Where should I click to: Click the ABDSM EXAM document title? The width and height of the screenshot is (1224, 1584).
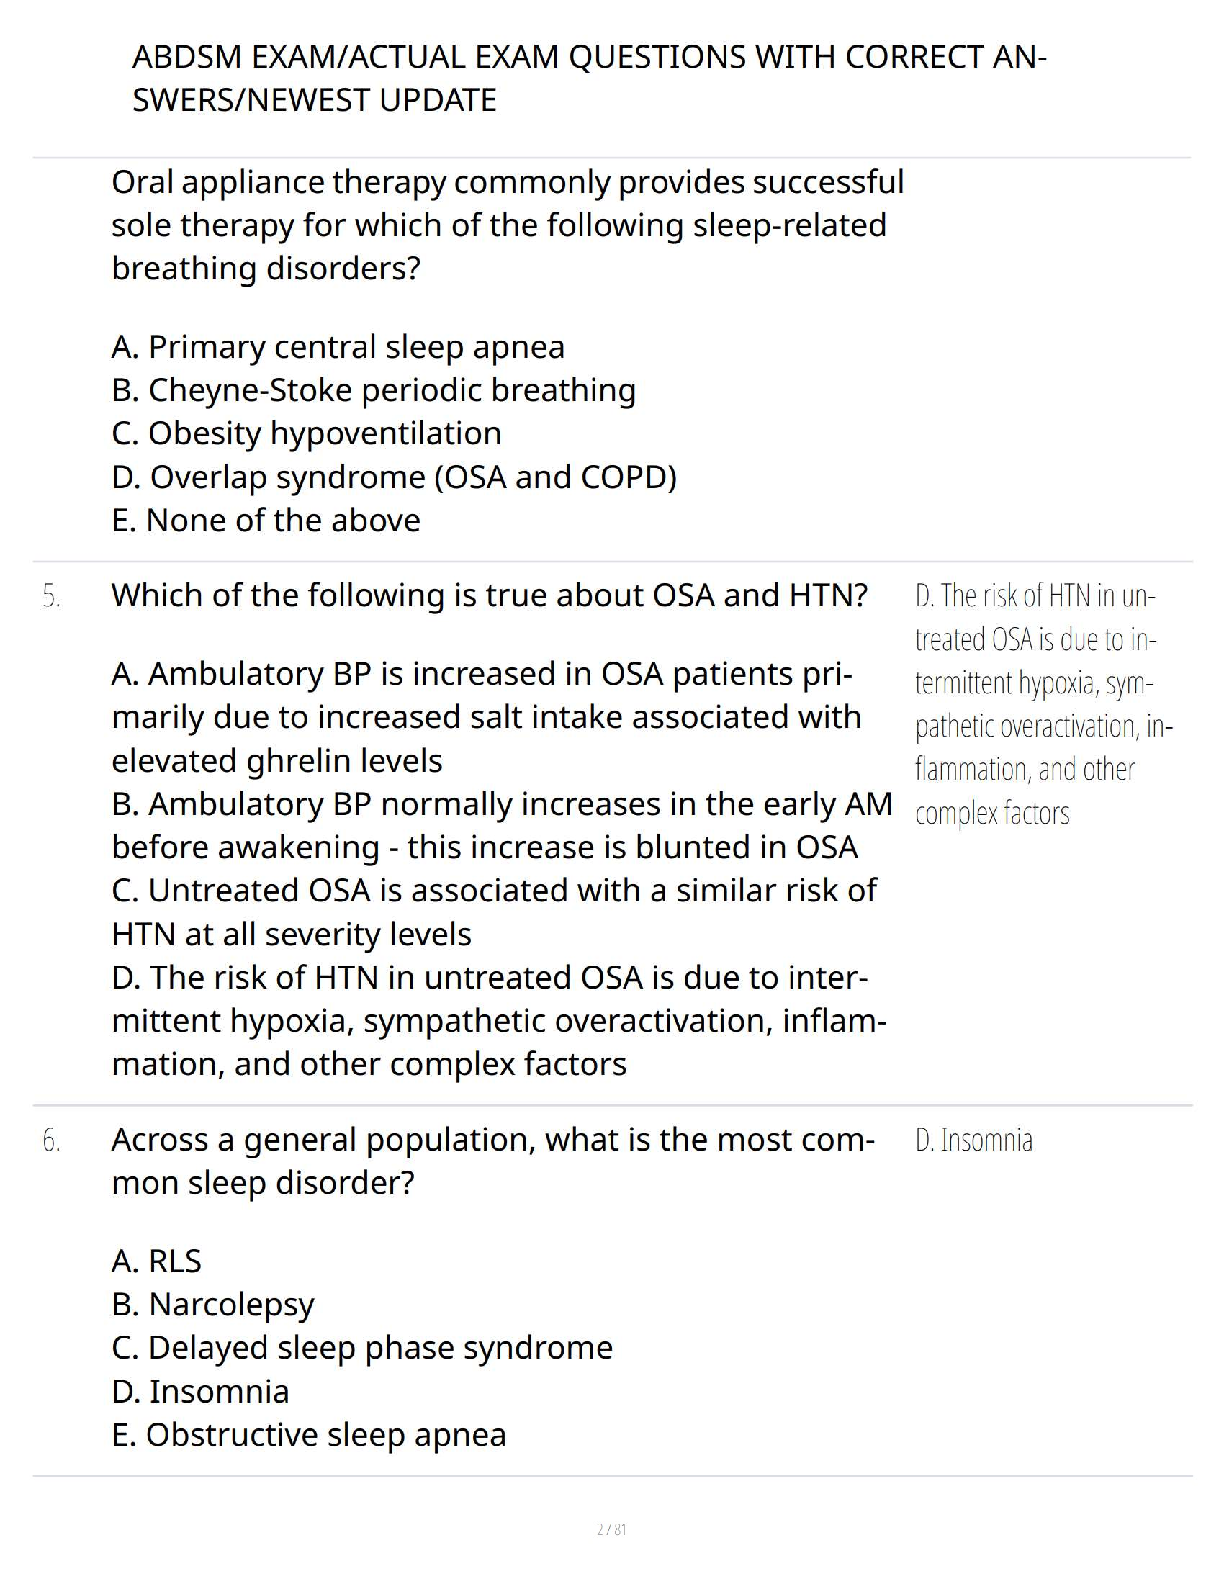[589, 78]
